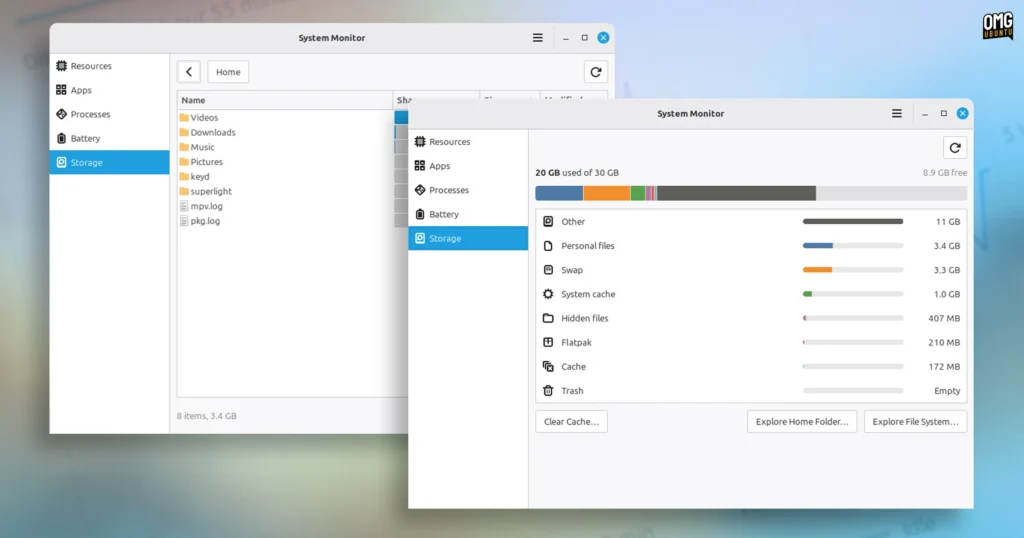
Task: Click the "172 MB" Cache value
Action: point(944,366)
